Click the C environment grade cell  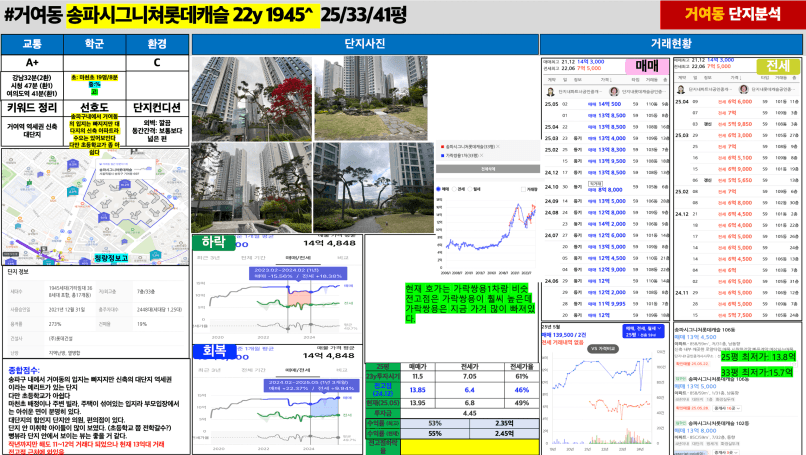click(x=157, y=63)
